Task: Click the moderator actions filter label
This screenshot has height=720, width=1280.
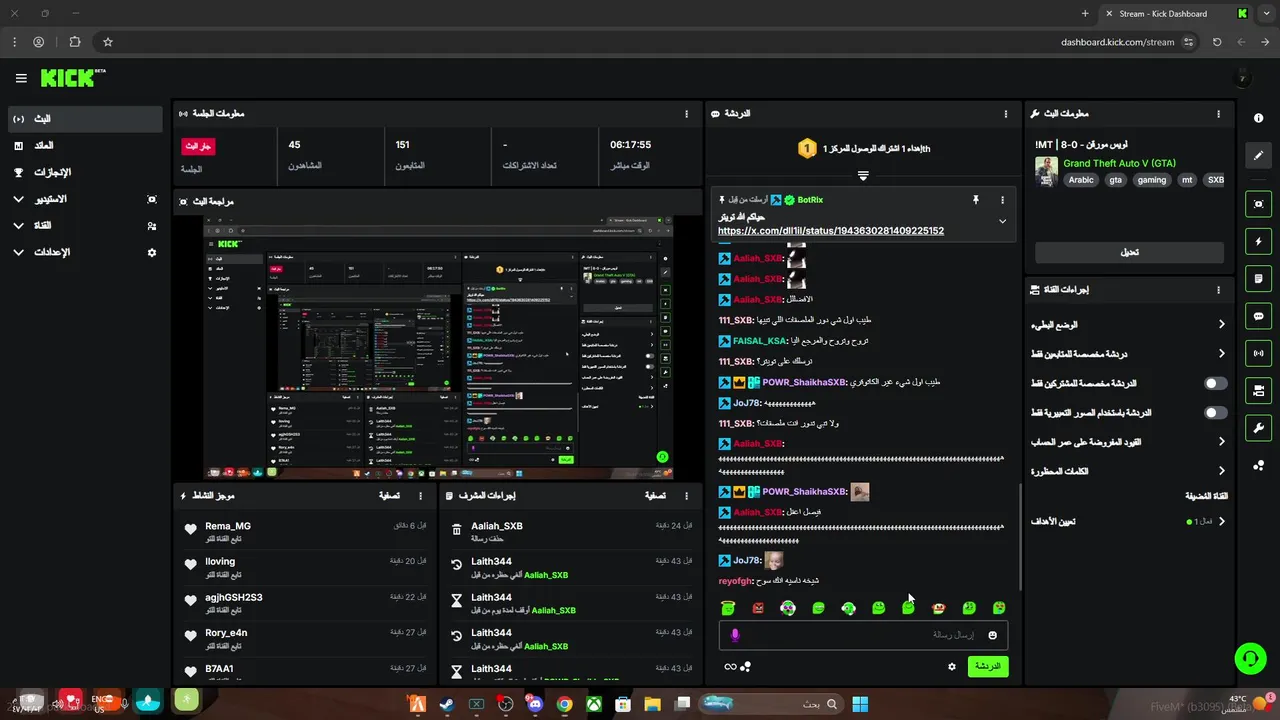Action: [655, 496]
